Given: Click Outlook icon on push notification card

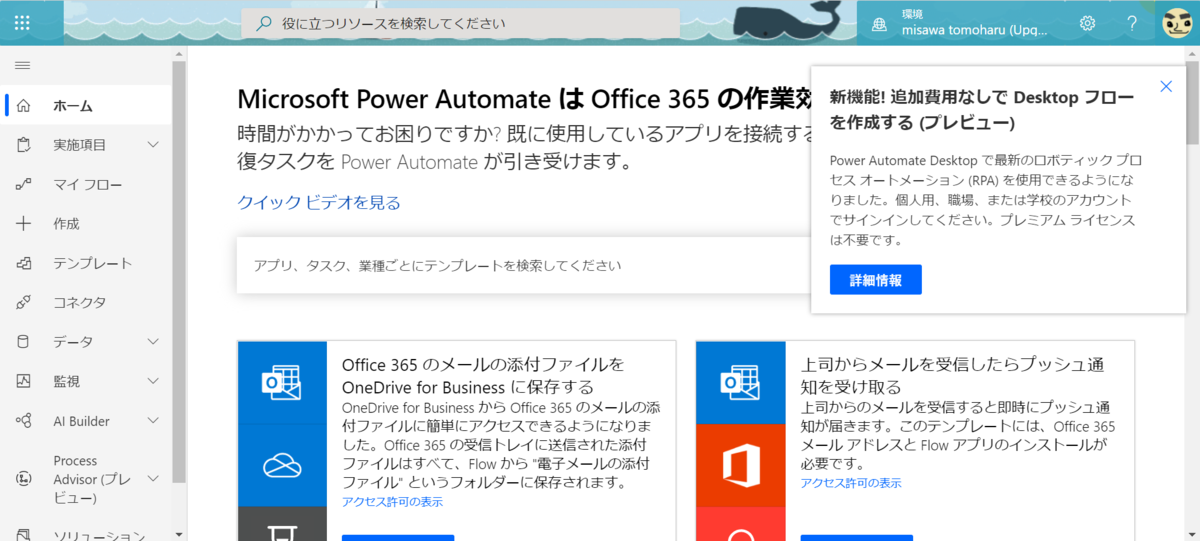Looking at the screenshot, I should point(741,382).
